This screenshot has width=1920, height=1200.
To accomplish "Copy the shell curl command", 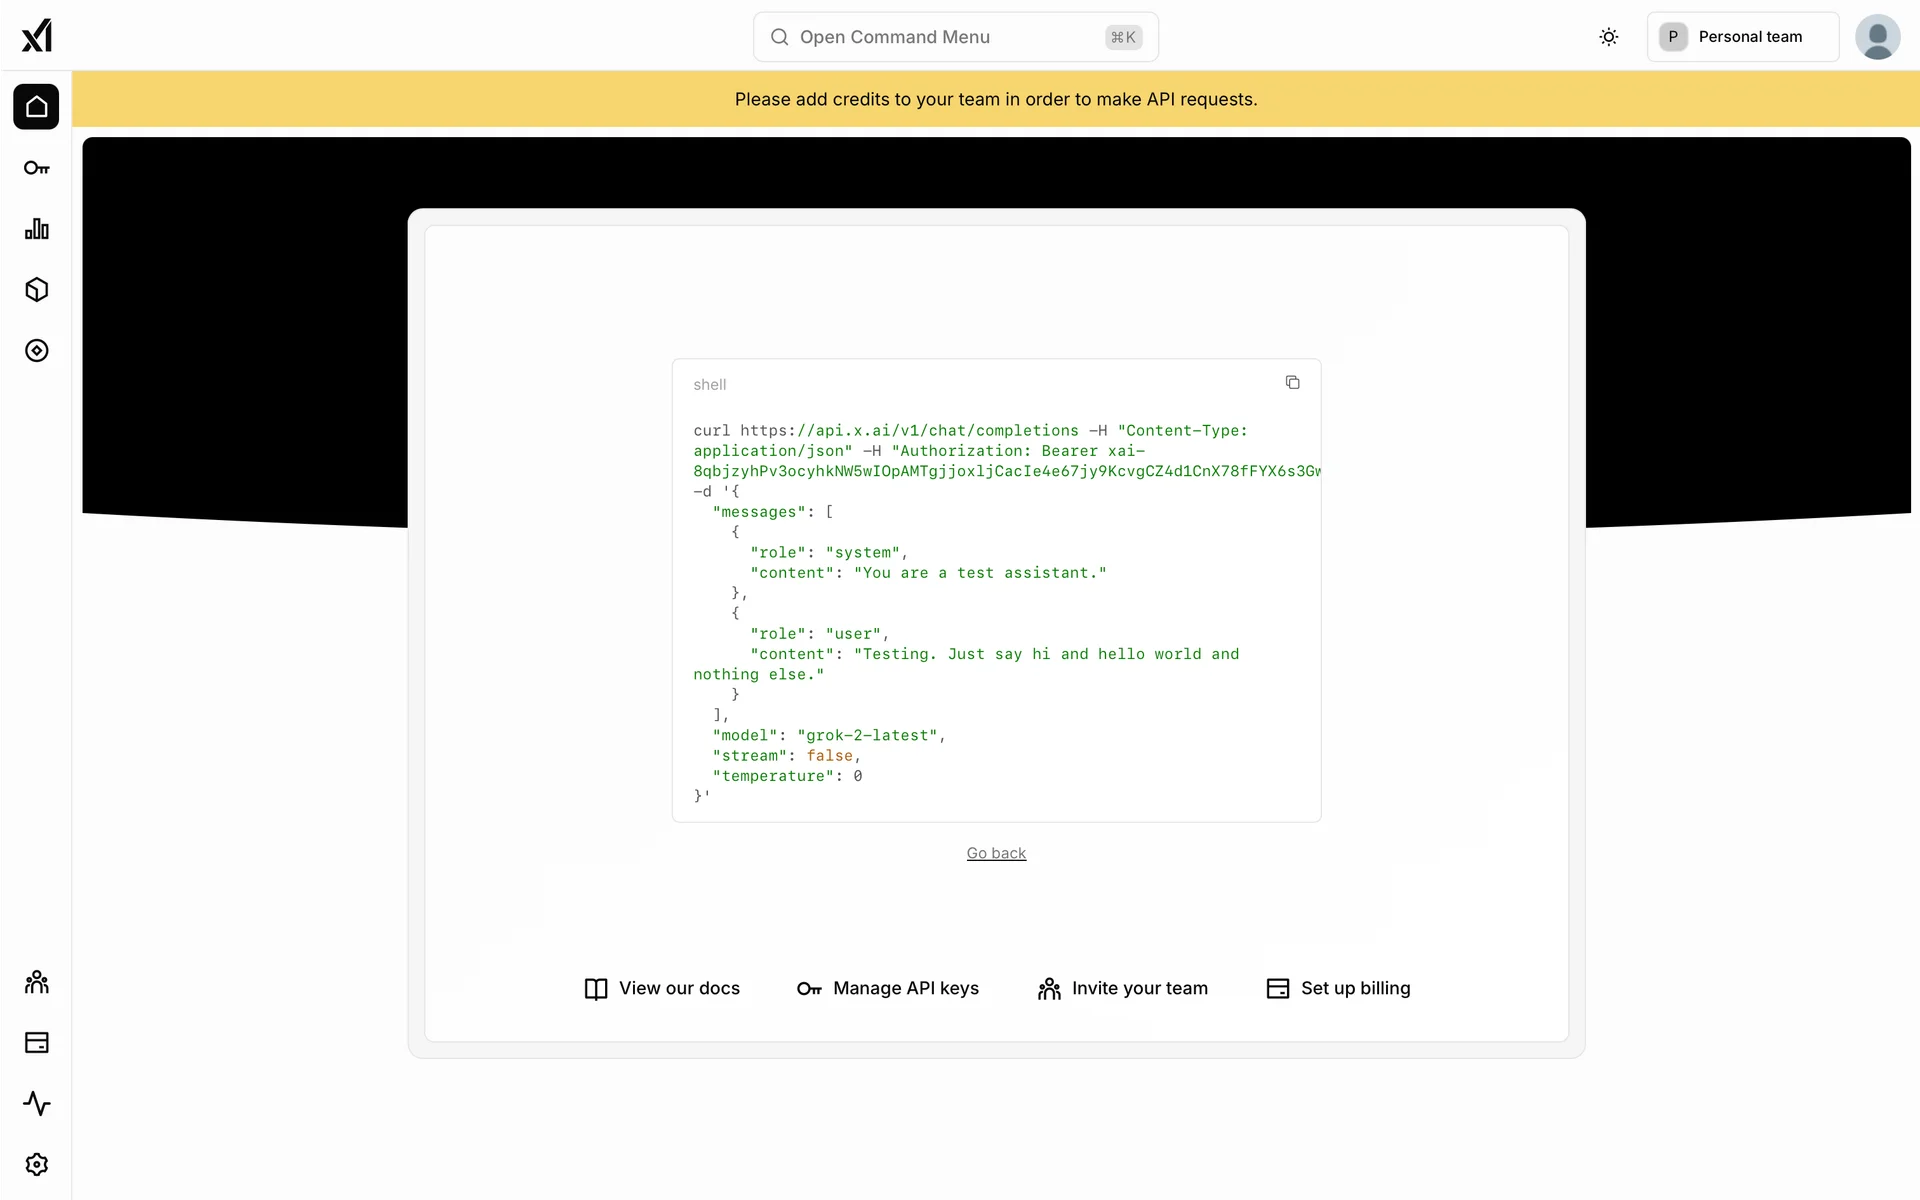I will click(x=1292, y=383).
